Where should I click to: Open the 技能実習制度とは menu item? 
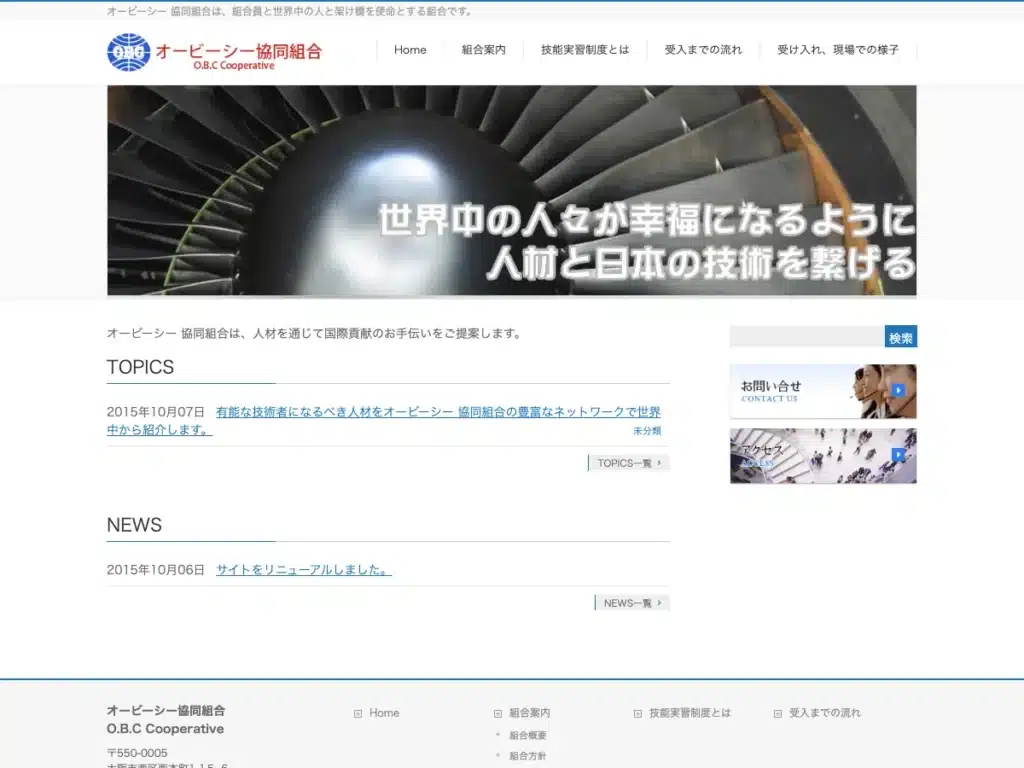click(x=585, y=50)
